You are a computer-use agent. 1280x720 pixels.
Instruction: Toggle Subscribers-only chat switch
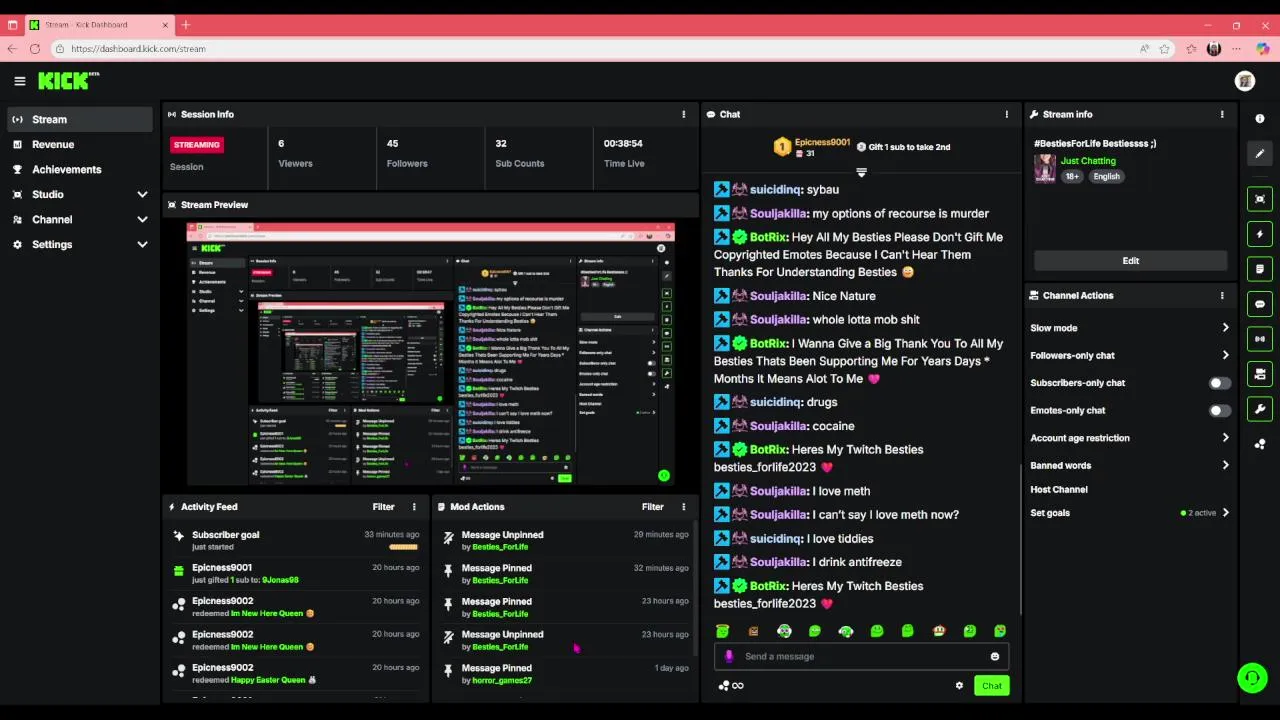coord(1219,383)
